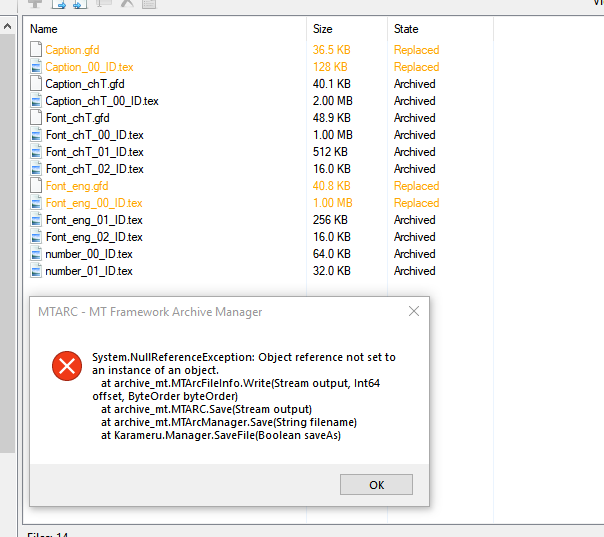The image size is (604, 537).
Task: Click the page with outgoing arrow toolbar icon
Action: pyautogui.click(x=59, y=4)
